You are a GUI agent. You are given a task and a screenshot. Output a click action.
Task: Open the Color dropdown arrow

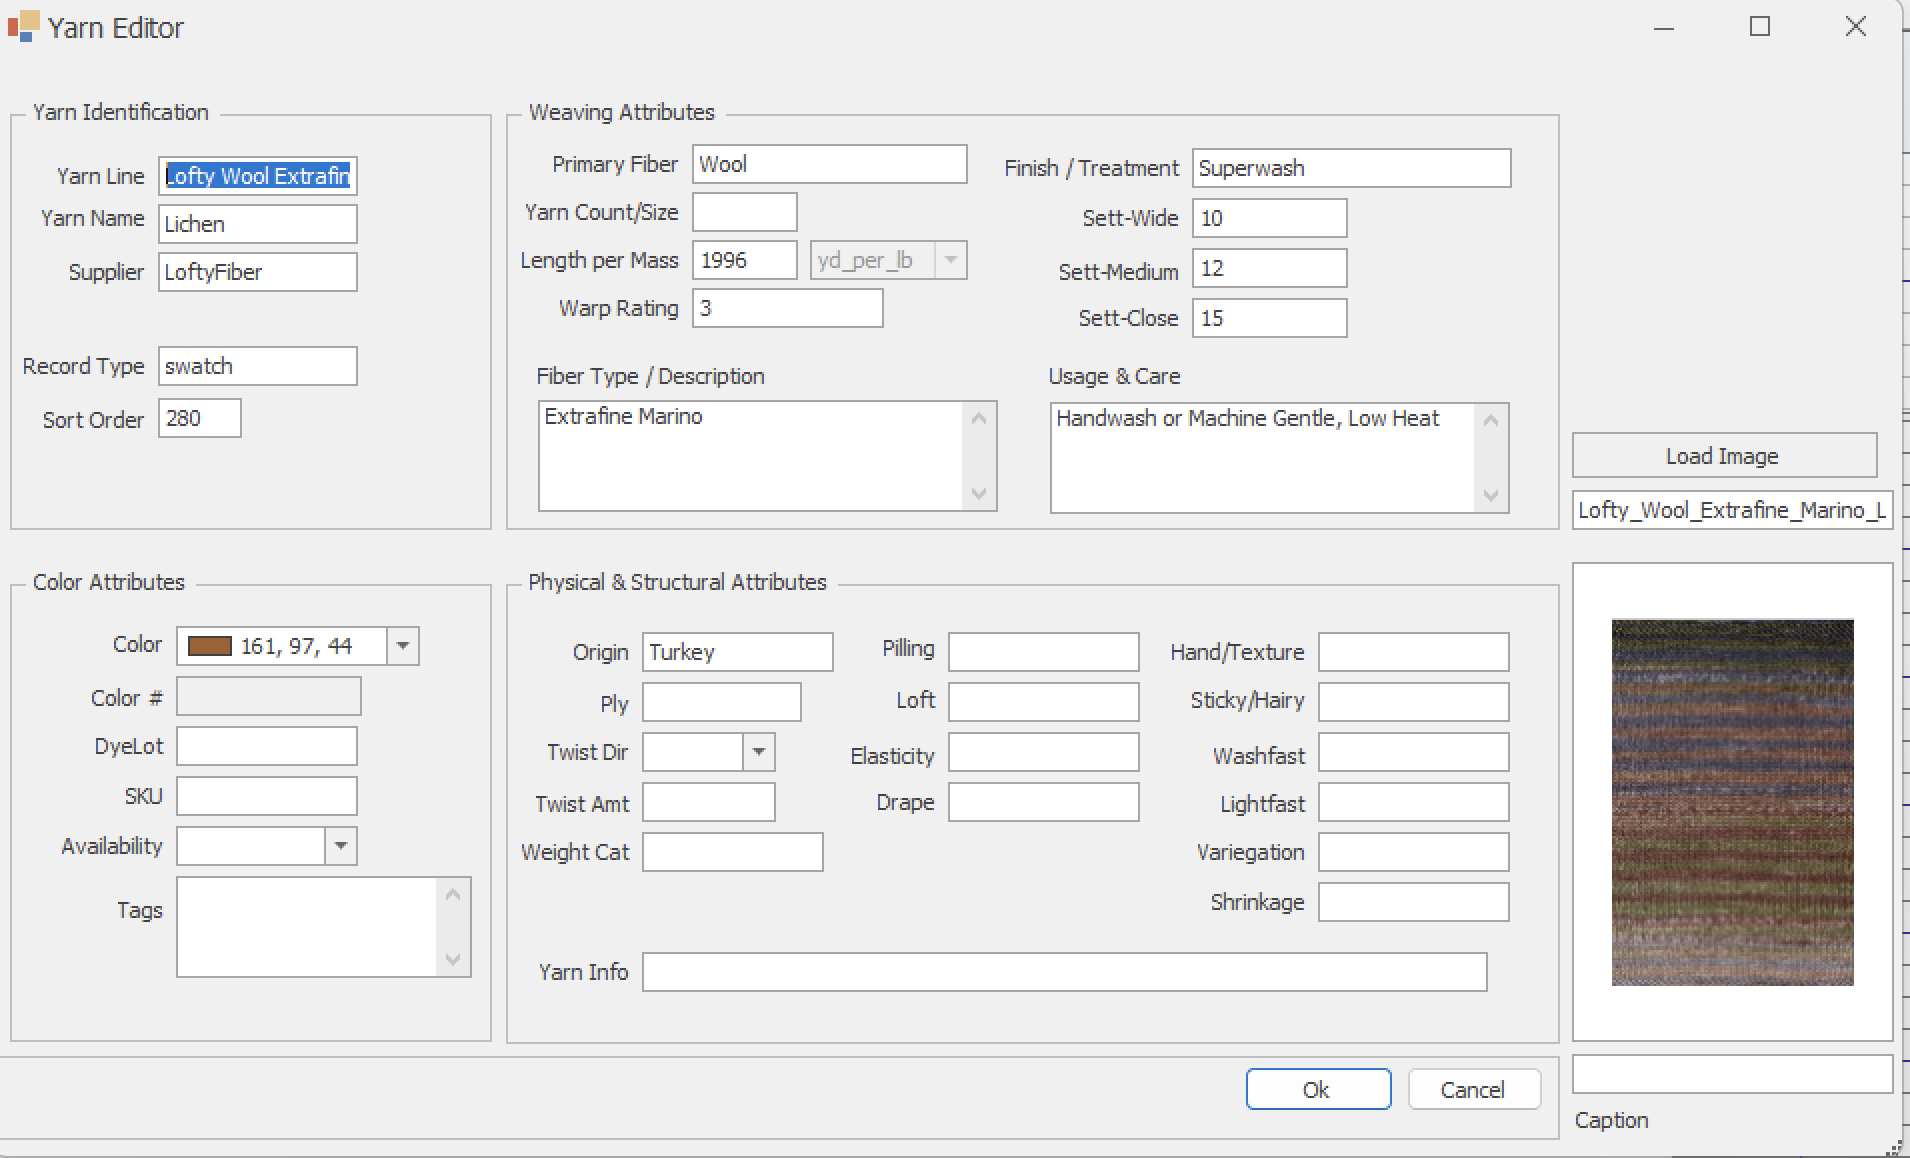(x=402, y=646)
